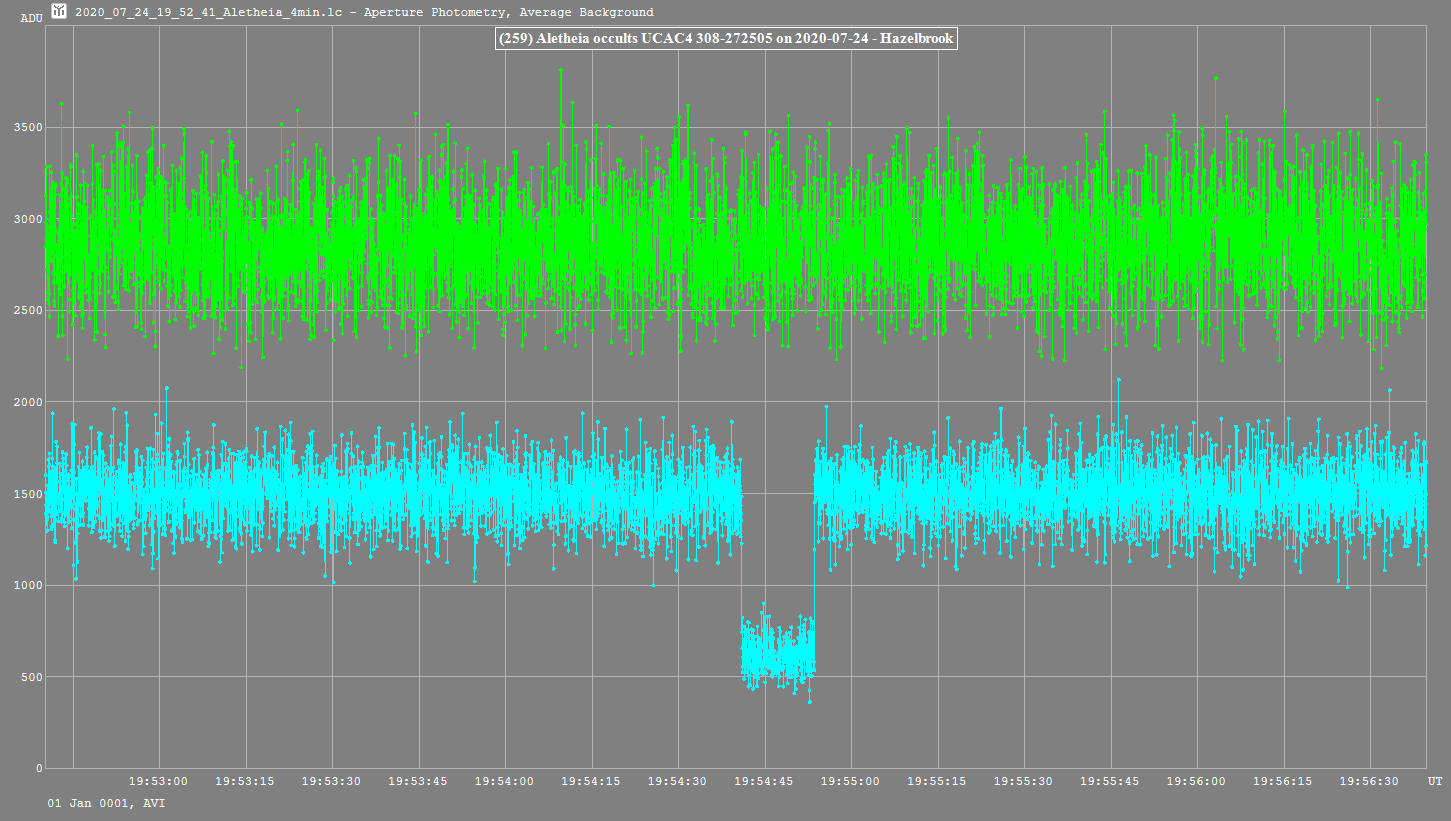Click the UT axis label
Viewport: 1451px width, 821px height.
point(1435,781)
